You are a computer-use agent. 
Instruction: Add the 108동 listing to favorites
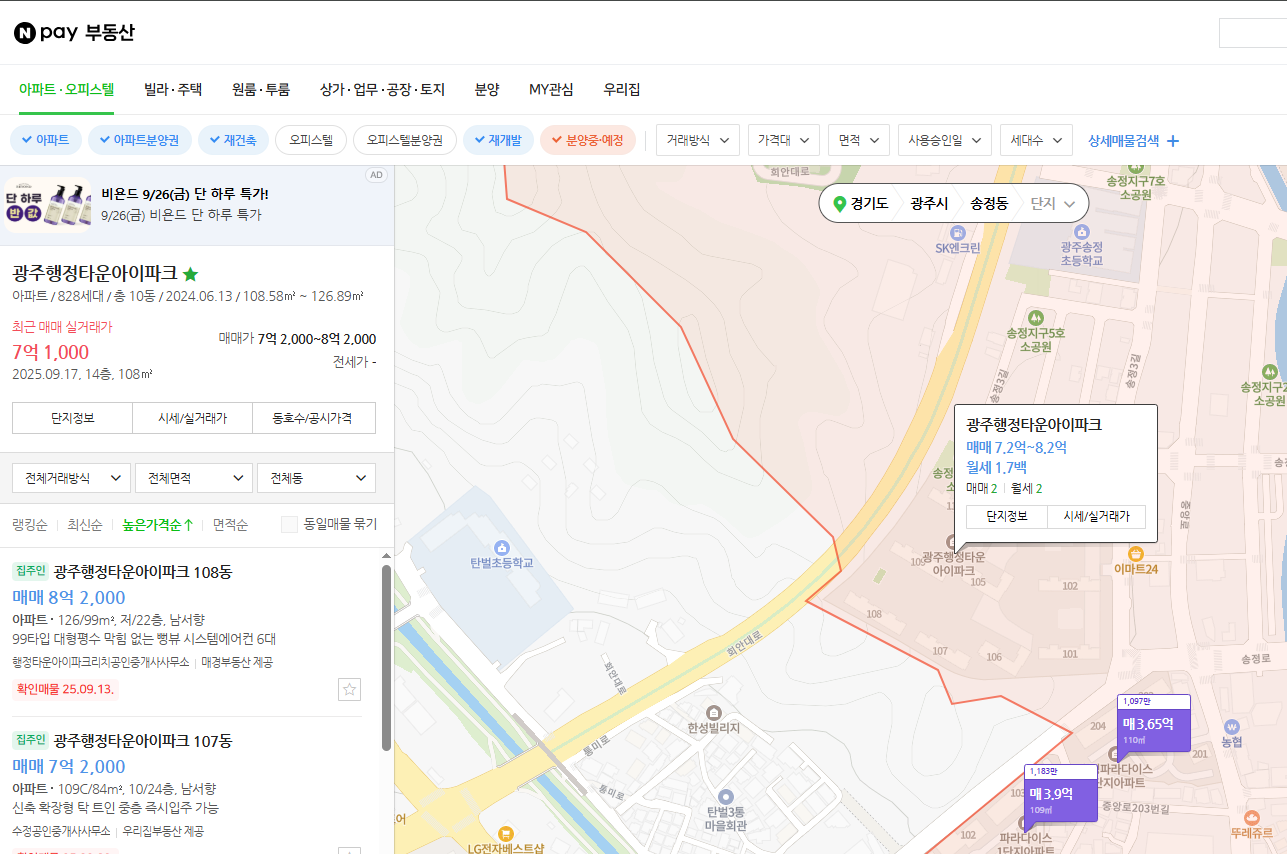349,689
